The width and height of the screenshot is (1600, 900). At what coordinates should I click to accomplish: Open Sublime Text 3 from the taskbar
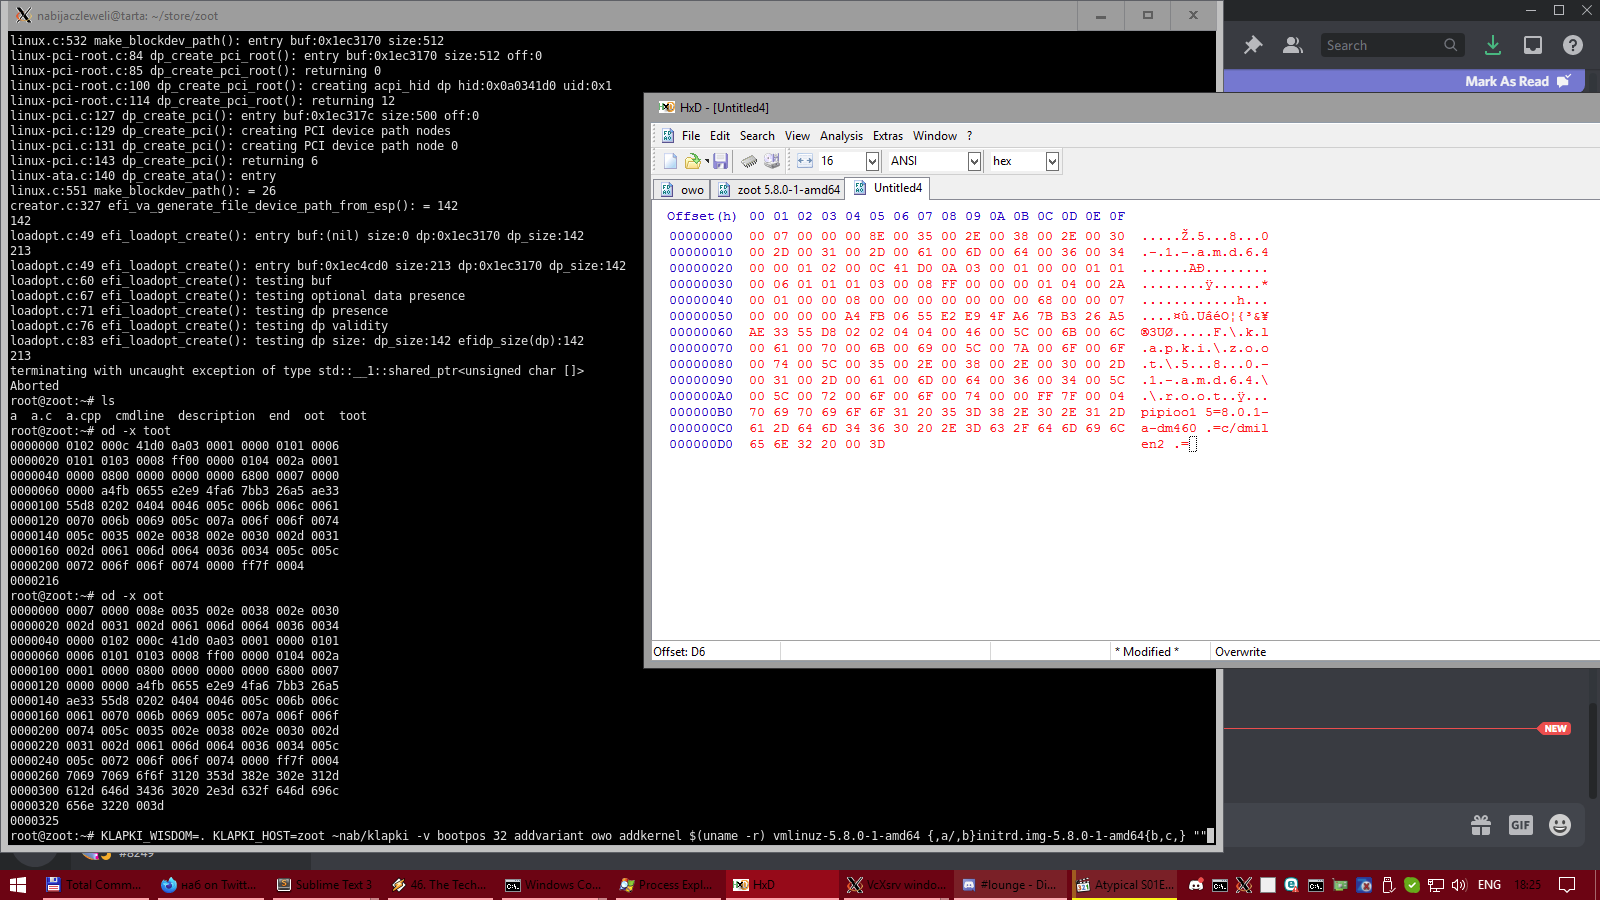pyautogui.click(x=324, y=885)
